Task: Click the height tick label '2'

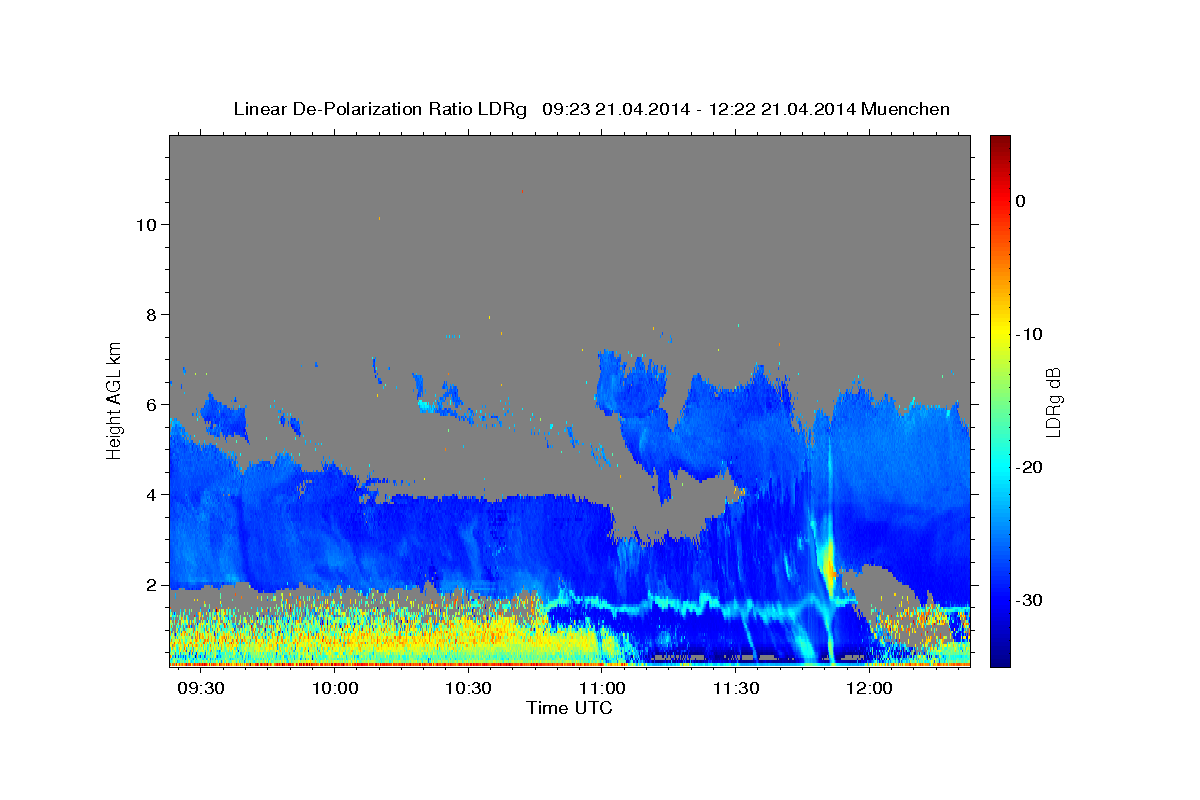Action: (x=152, y=584)
